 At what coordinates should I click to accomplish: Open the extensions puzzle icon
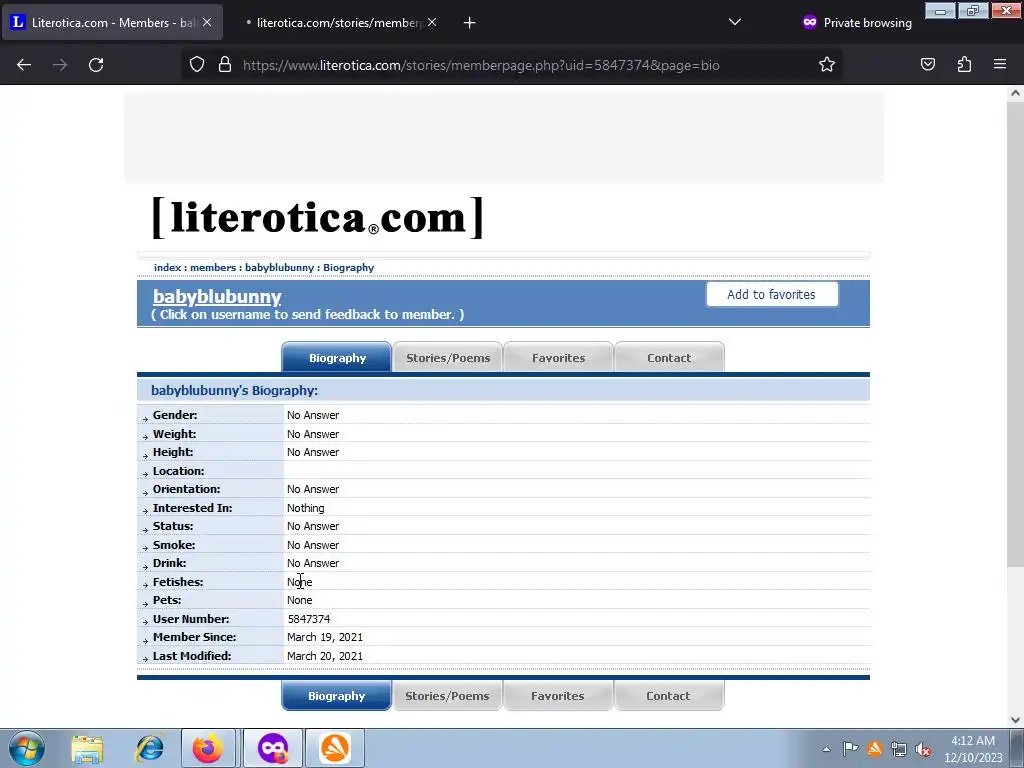coord(964,65)
